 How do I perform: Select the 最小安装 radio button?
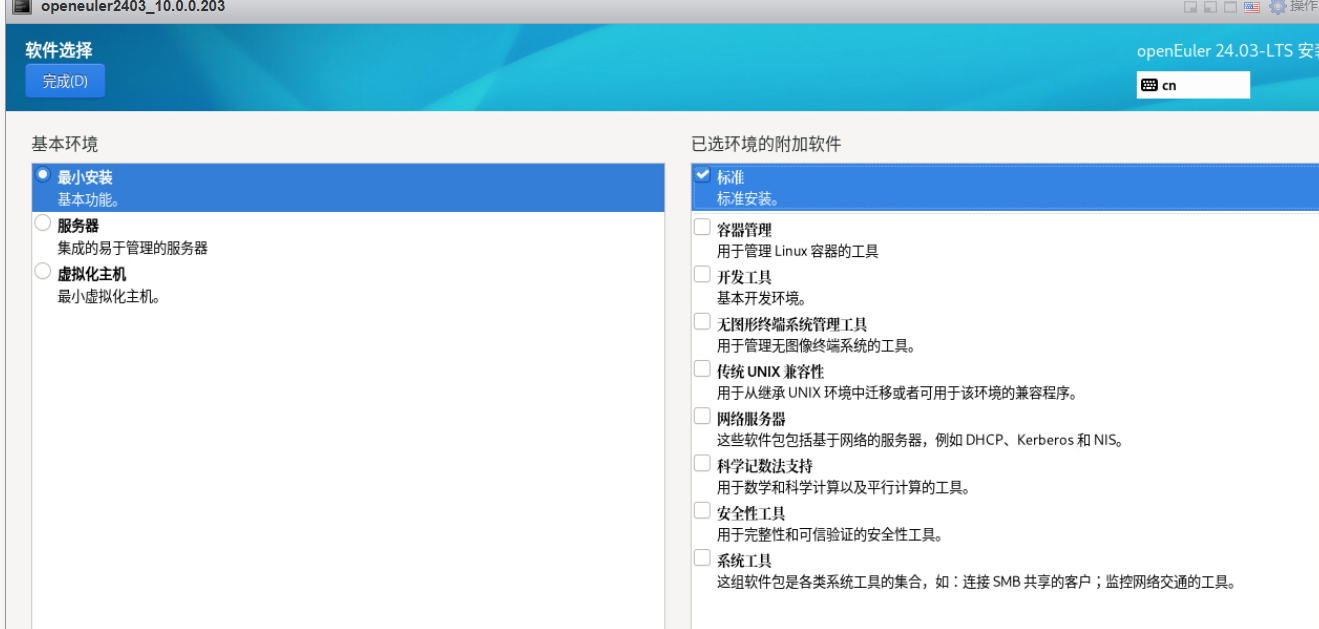pyautogui.click(x=43, y=174)
